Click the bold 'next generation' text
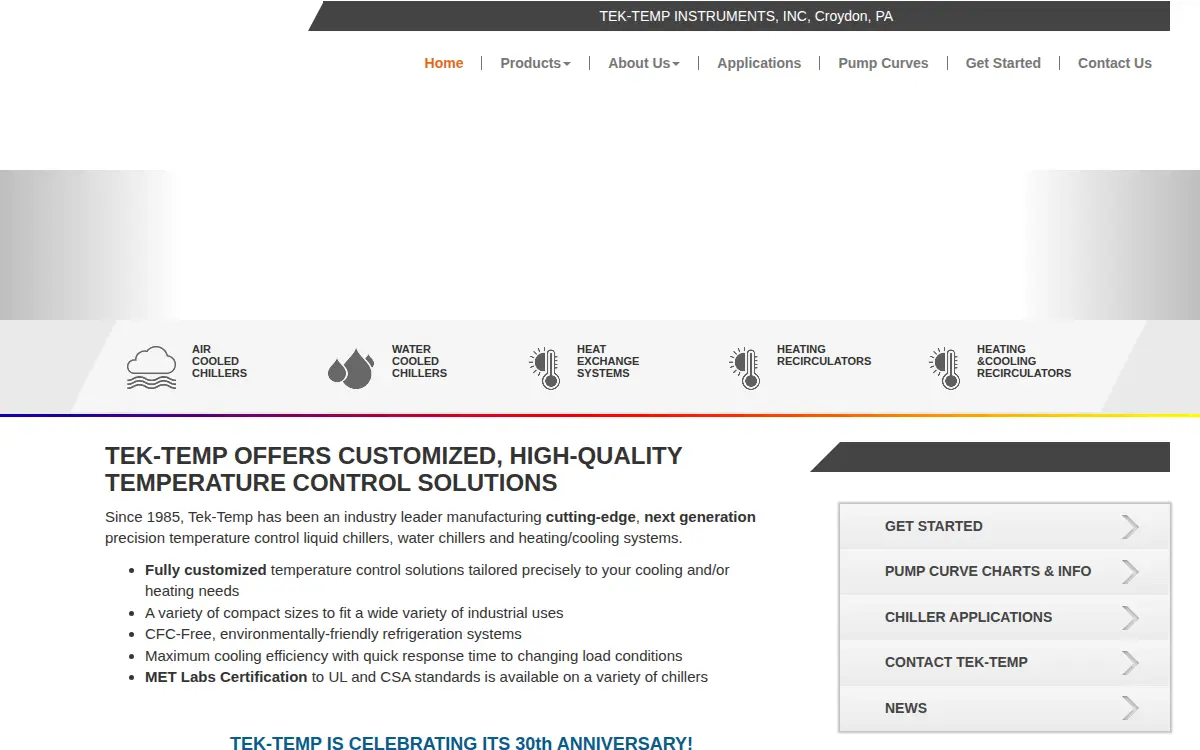Viewport: 1200px width, 750px height. (700, 517)
